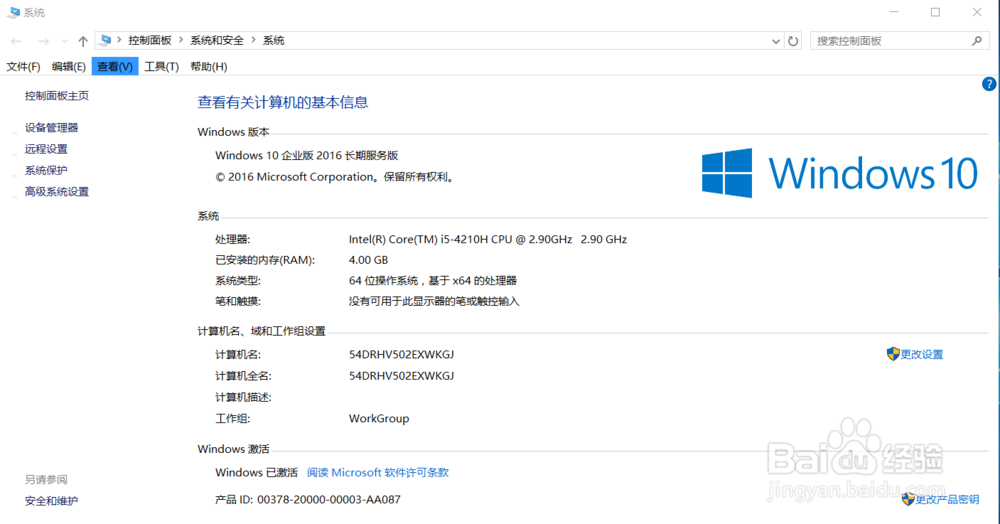Image resolution: width=1000 pixels, height=524 pixels.
Task: Maximize the 系统 window
Action: pyautogui.click(x=935, y=12)
